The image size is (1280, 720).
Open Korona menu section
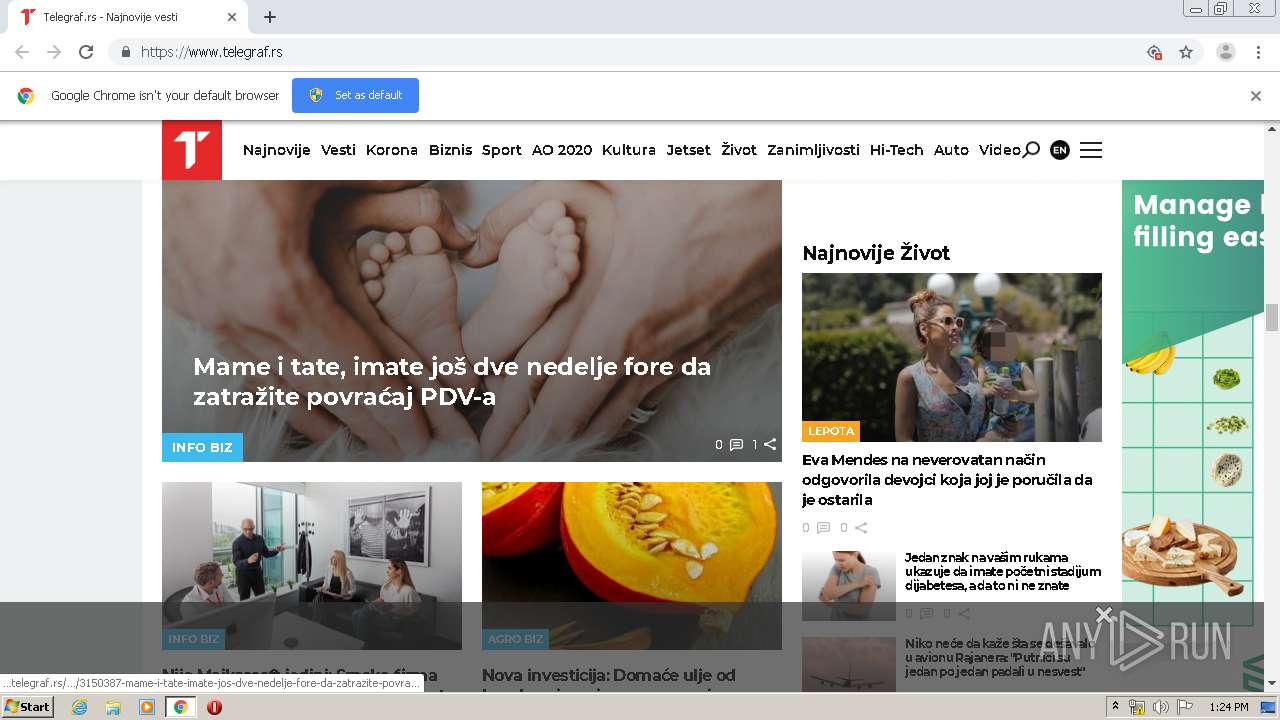pos(392,150)
